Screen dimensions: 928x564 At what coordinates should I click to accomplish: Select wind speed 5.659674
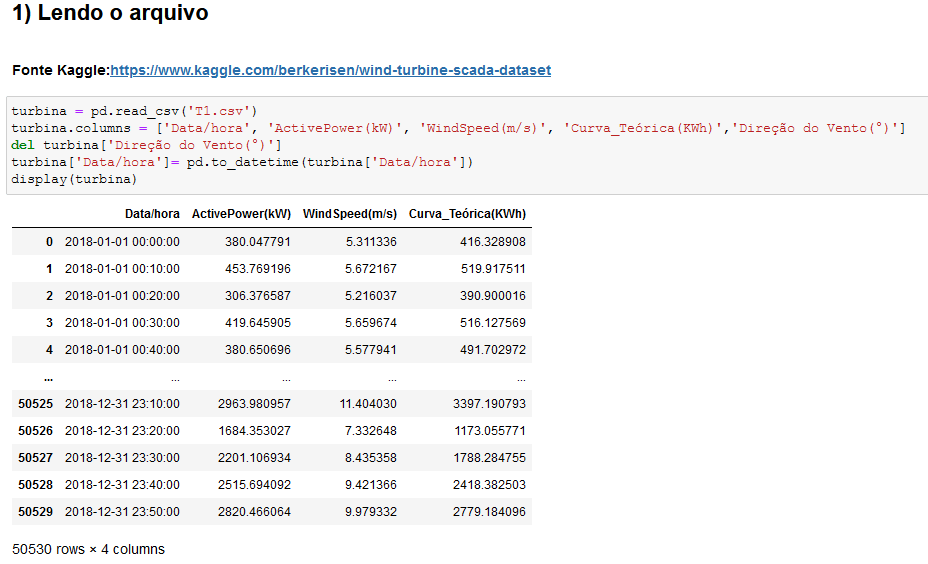point(371,323)
